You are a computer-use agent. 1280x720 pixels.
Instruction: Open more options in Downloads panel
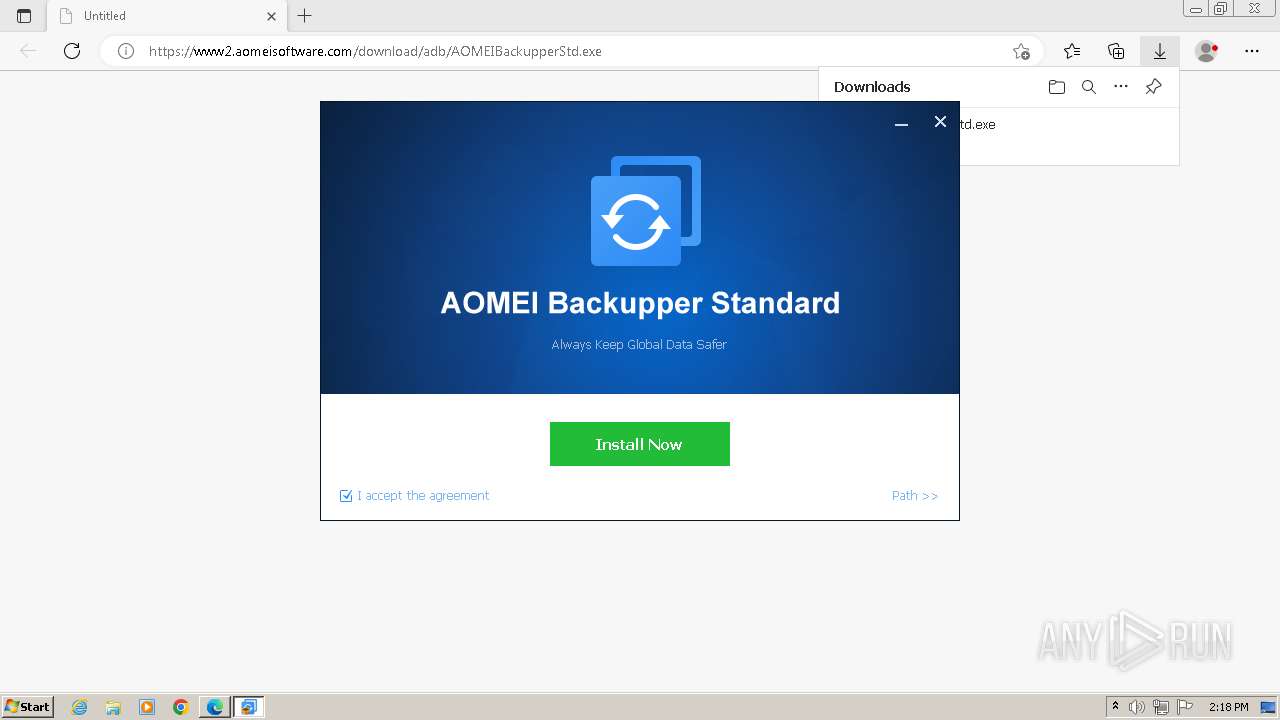1121,87
